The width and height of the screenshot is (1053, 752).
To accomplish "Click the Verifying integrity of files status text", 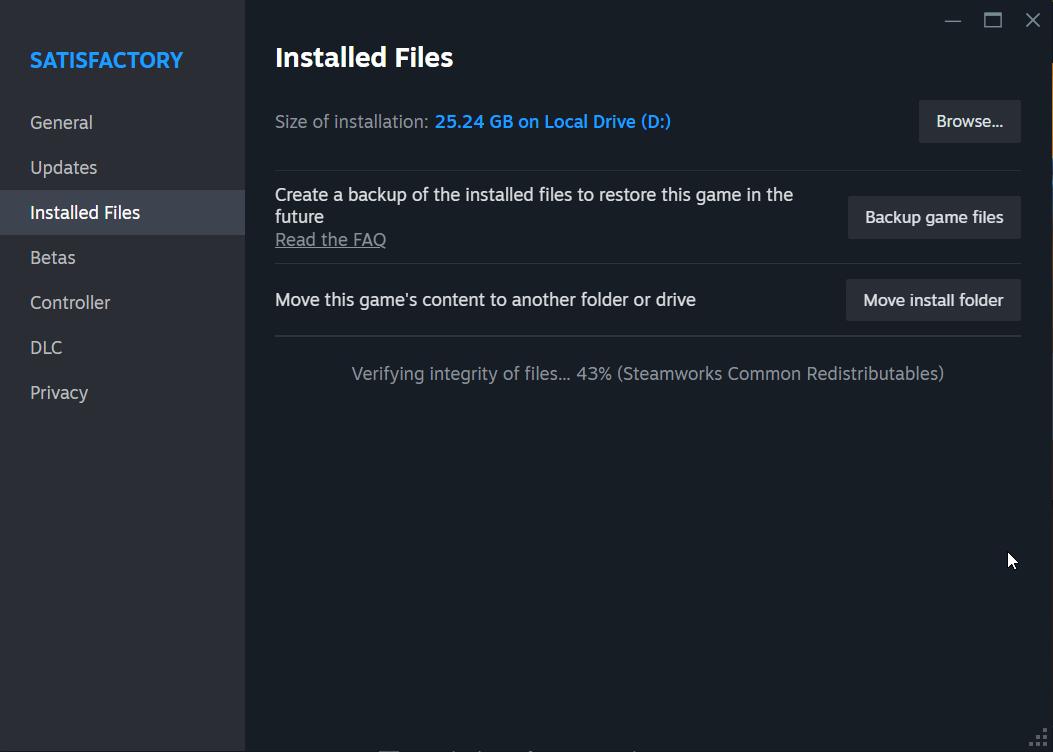I will pos(647,373).
